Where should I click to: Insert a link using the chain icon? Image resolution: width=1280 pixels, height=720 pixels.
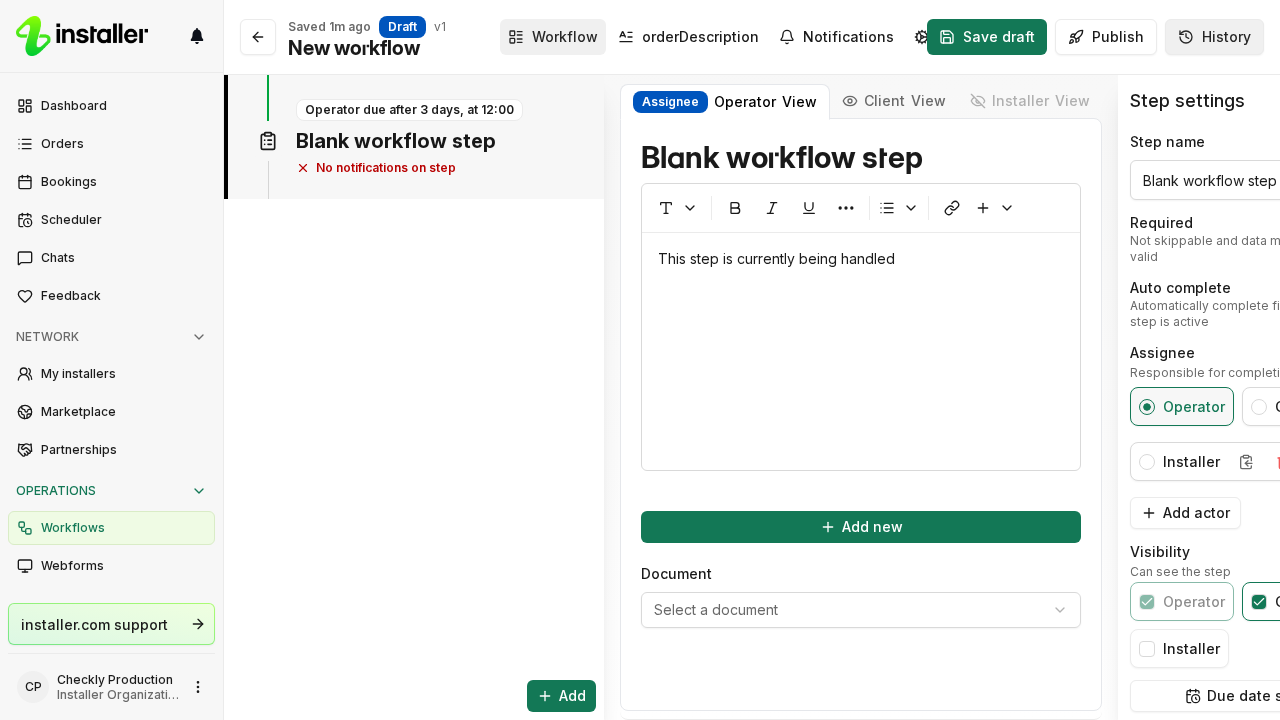pyautogui.click(x=952, y=208)
